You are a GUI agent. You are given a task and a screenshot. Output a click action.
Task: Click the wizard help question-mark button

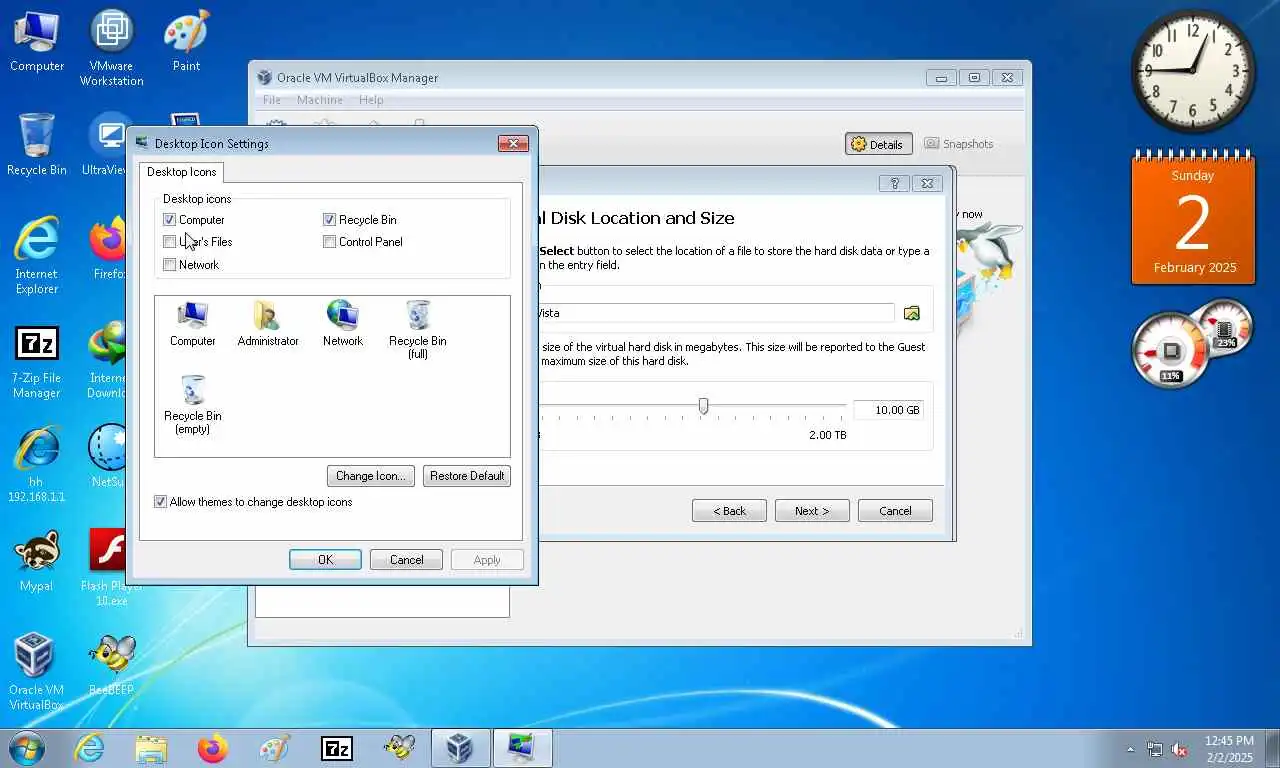click(894, 183)
